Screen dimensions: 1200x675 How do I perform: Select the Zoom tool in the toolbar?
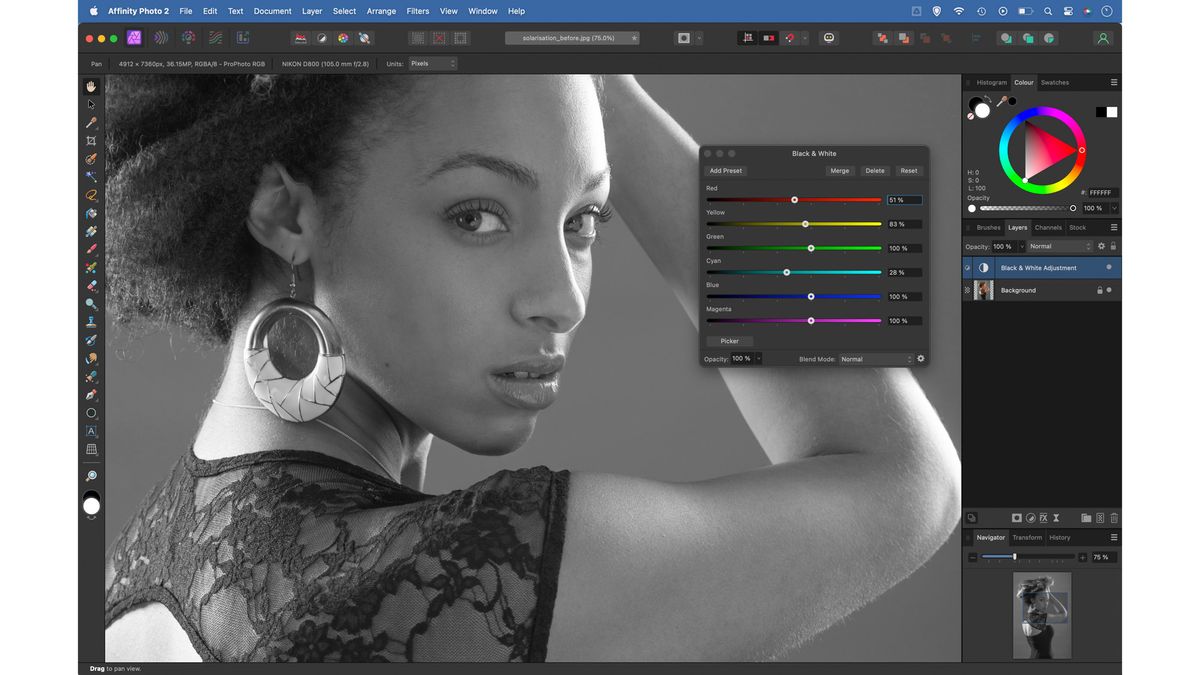91,477
